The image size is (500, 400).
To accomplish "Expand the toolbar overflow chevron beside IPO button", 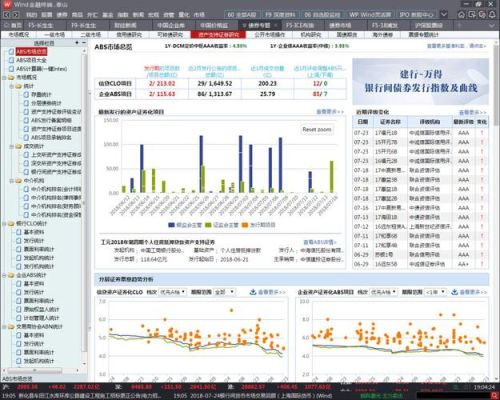I will (444, 14).
